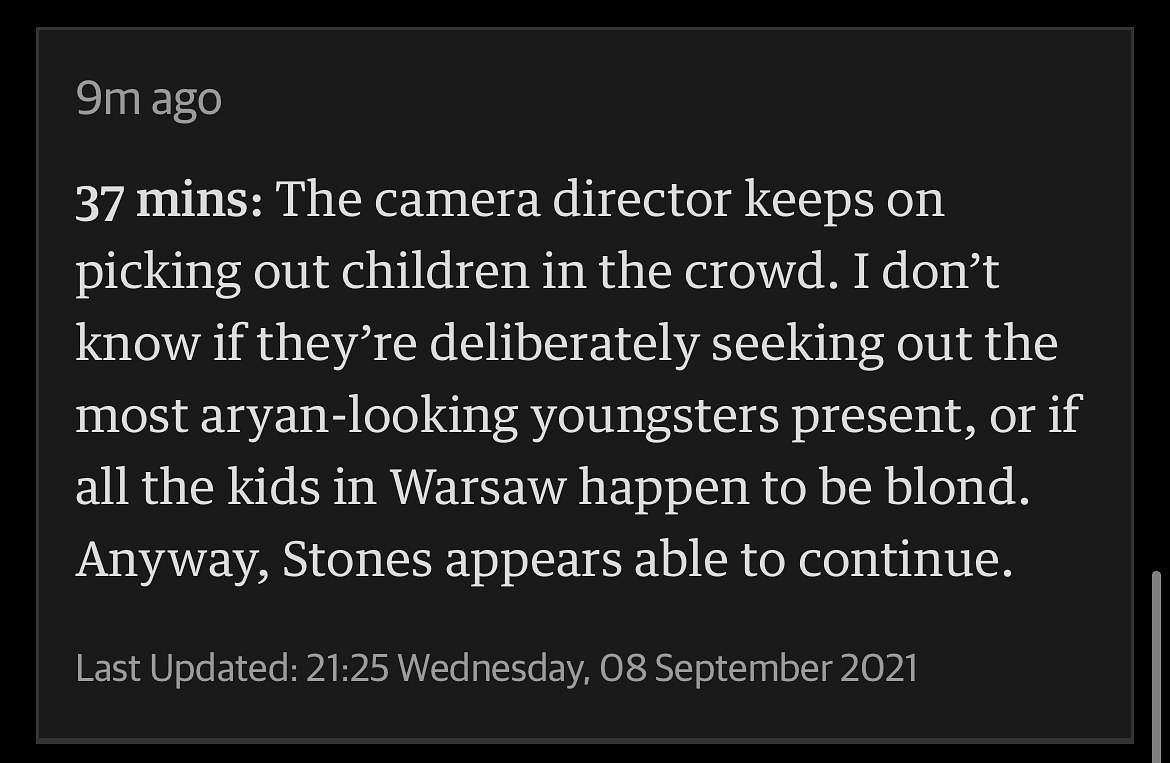Click the "21:25" update time
The image size is (1170, 763).
[348, 668]
